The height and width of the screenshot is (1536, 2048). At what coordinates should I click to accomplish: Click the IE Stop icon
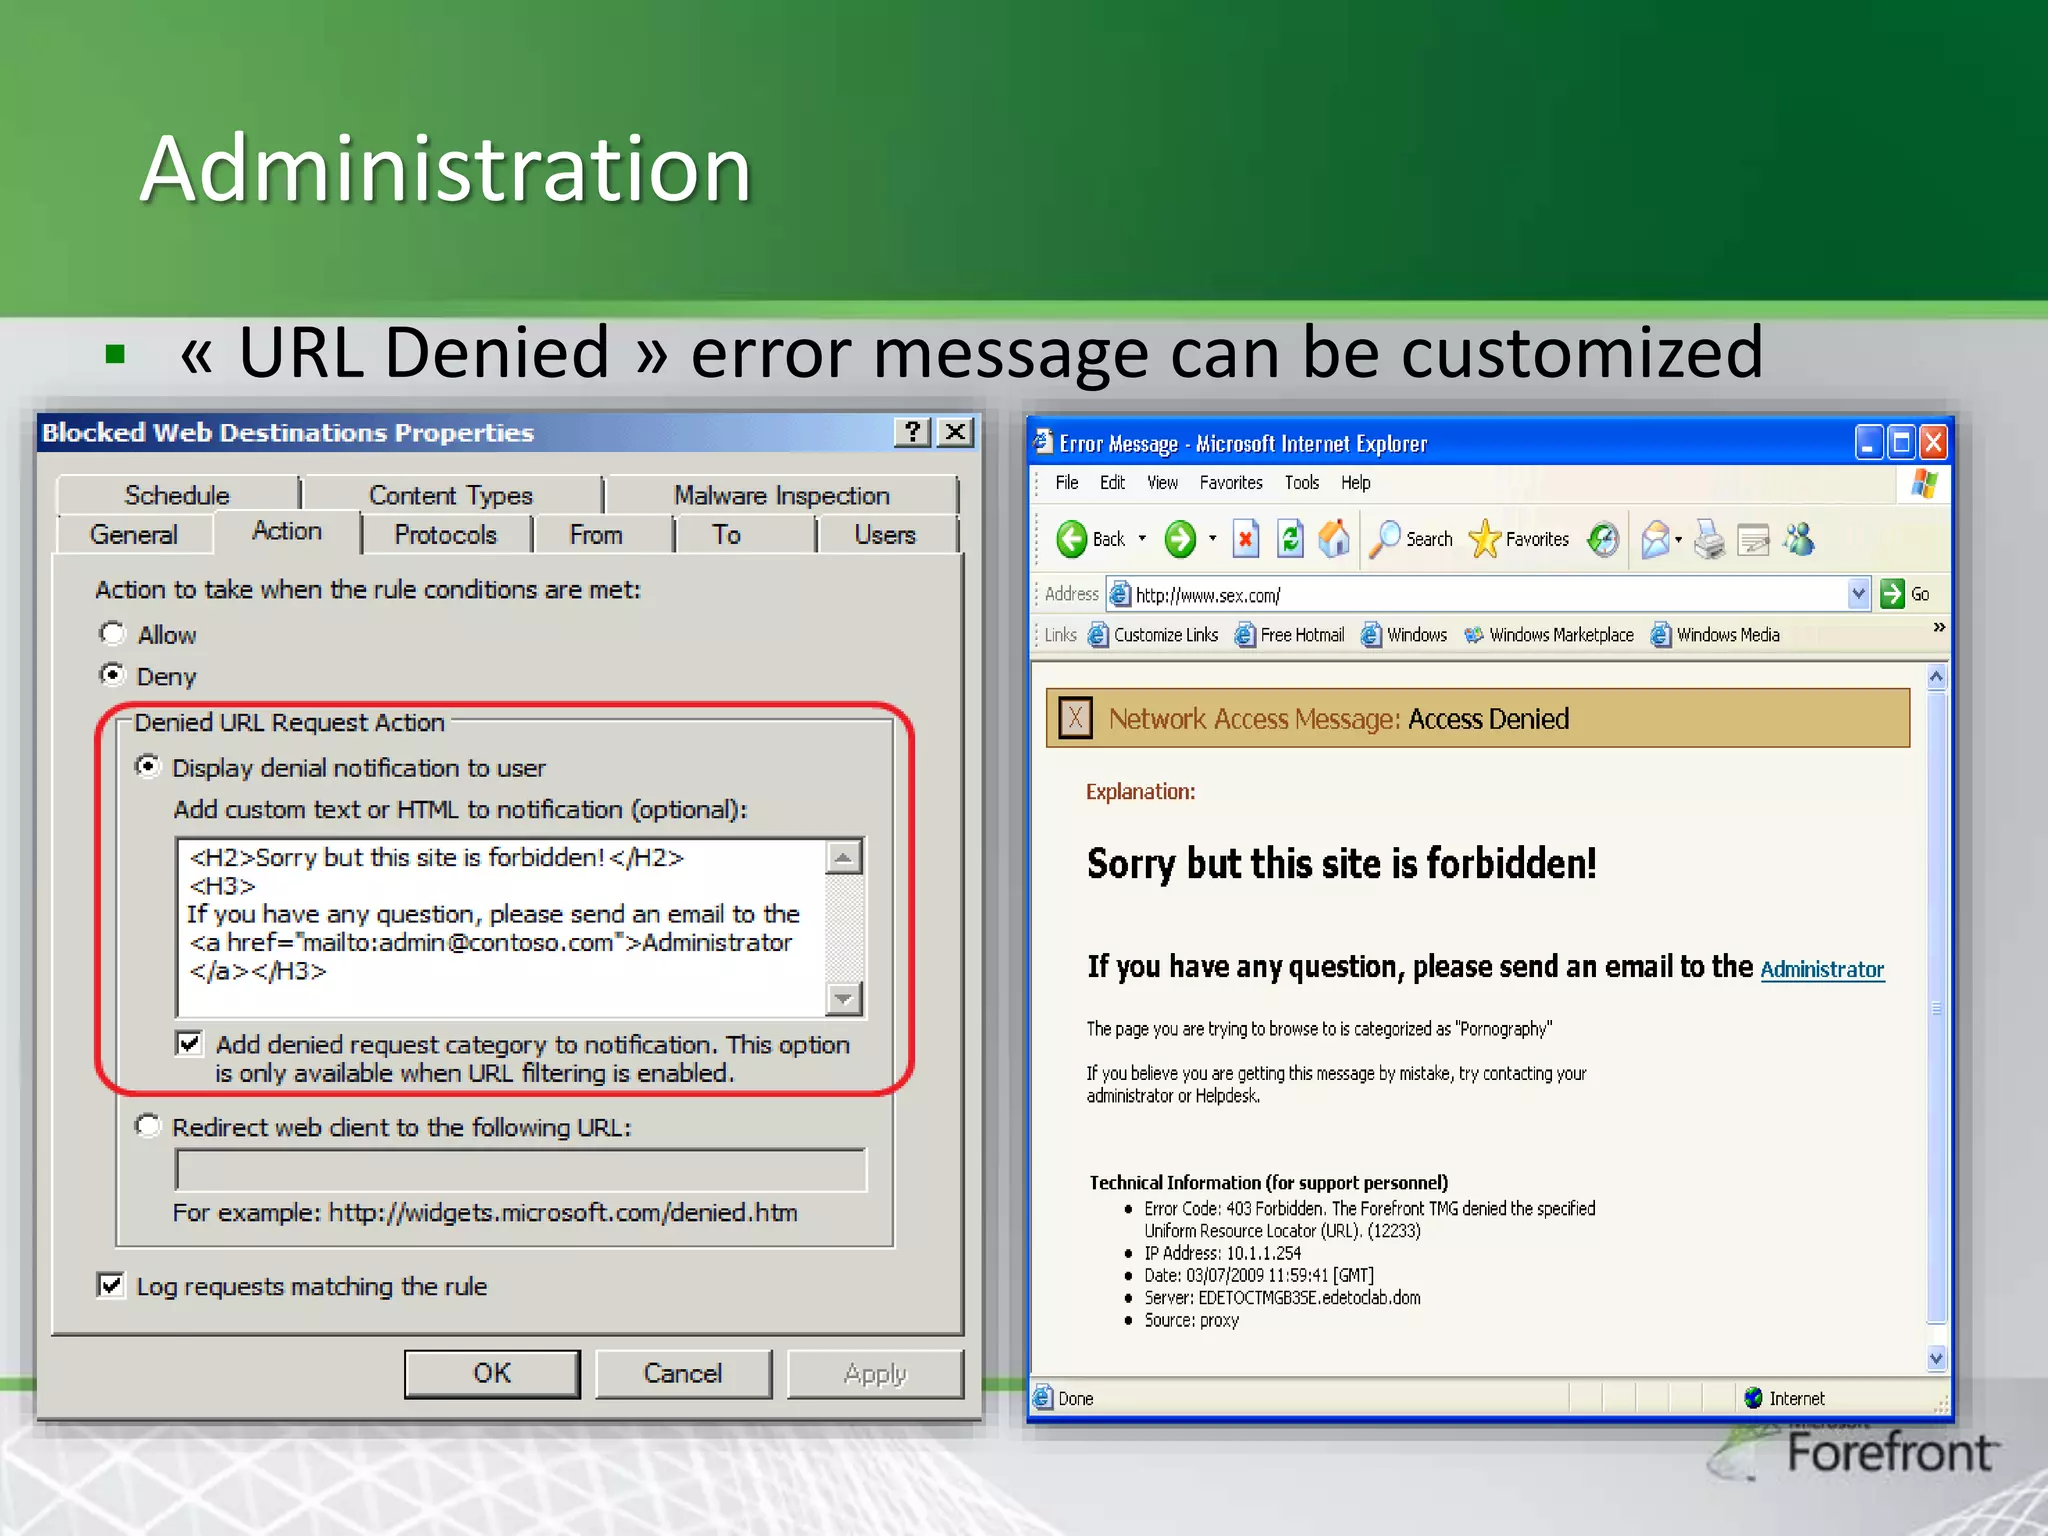(1246, 539)
